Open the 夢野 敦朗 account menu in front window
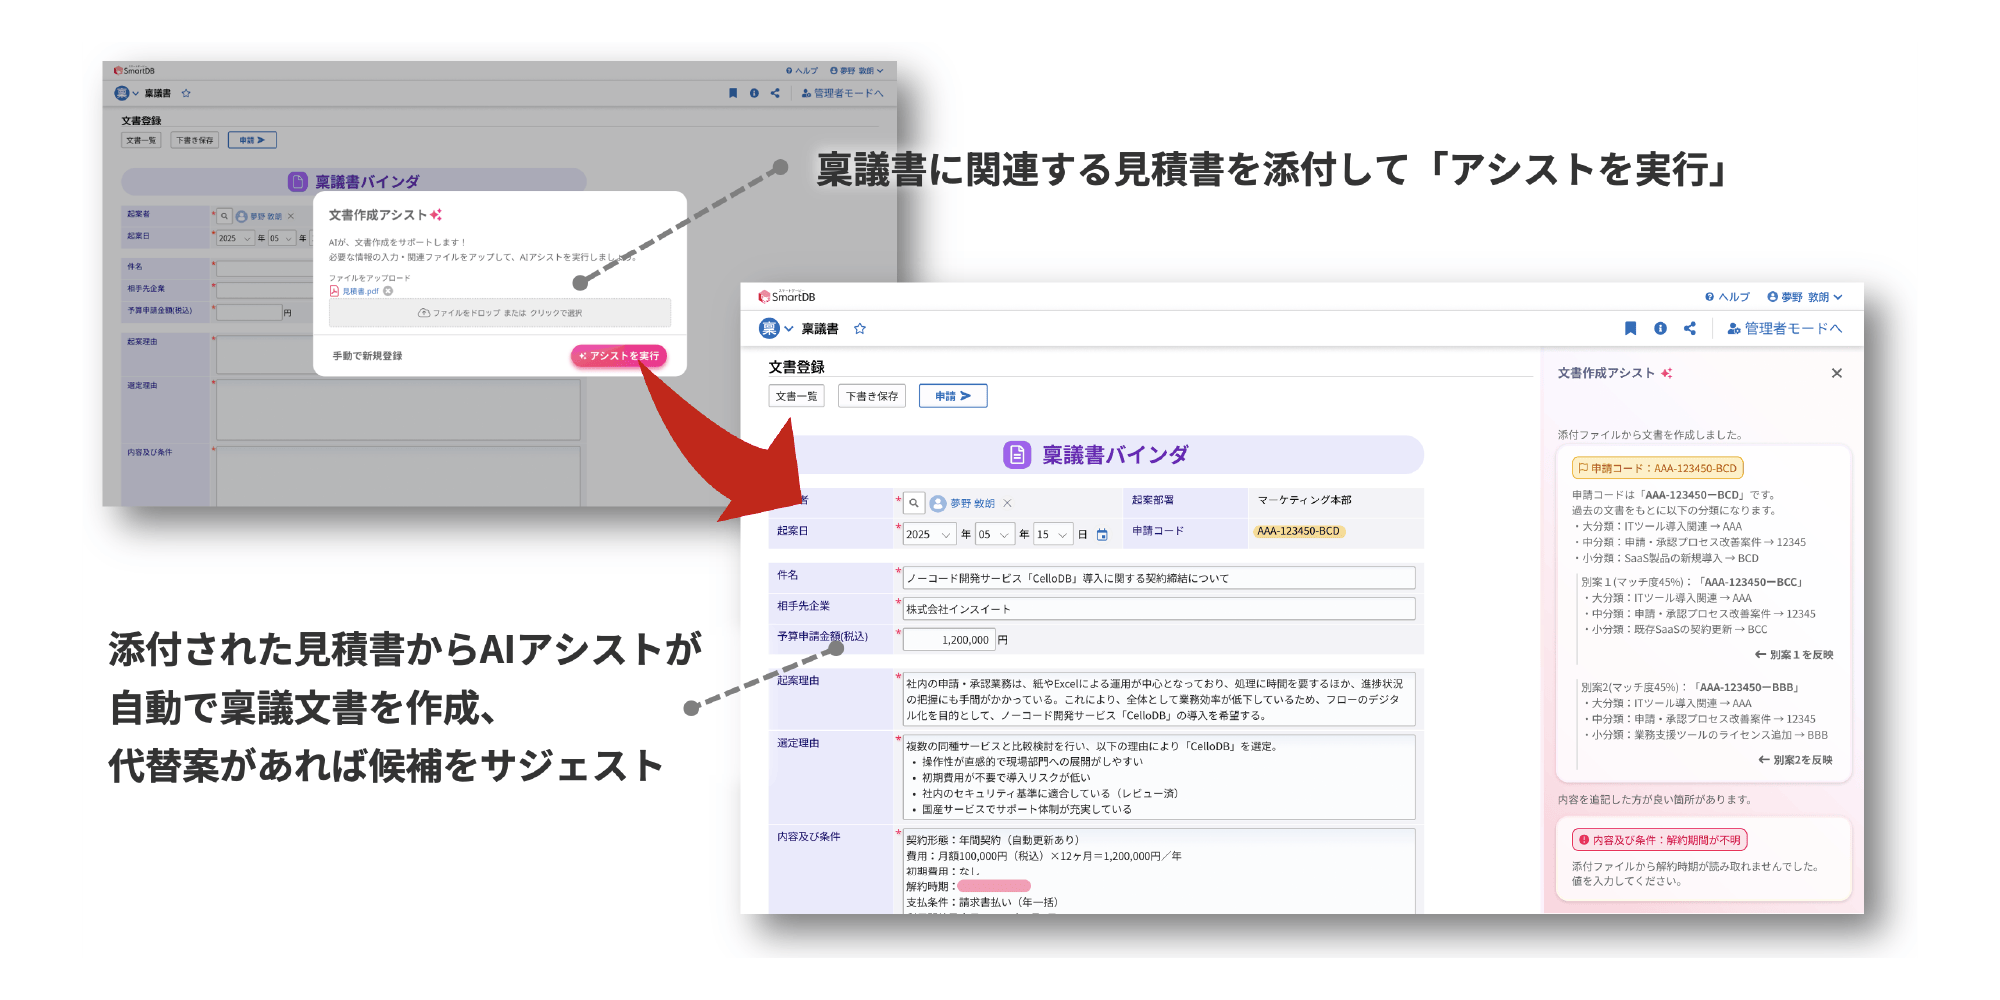The image size is (2000, 1000). point(1804,297)
